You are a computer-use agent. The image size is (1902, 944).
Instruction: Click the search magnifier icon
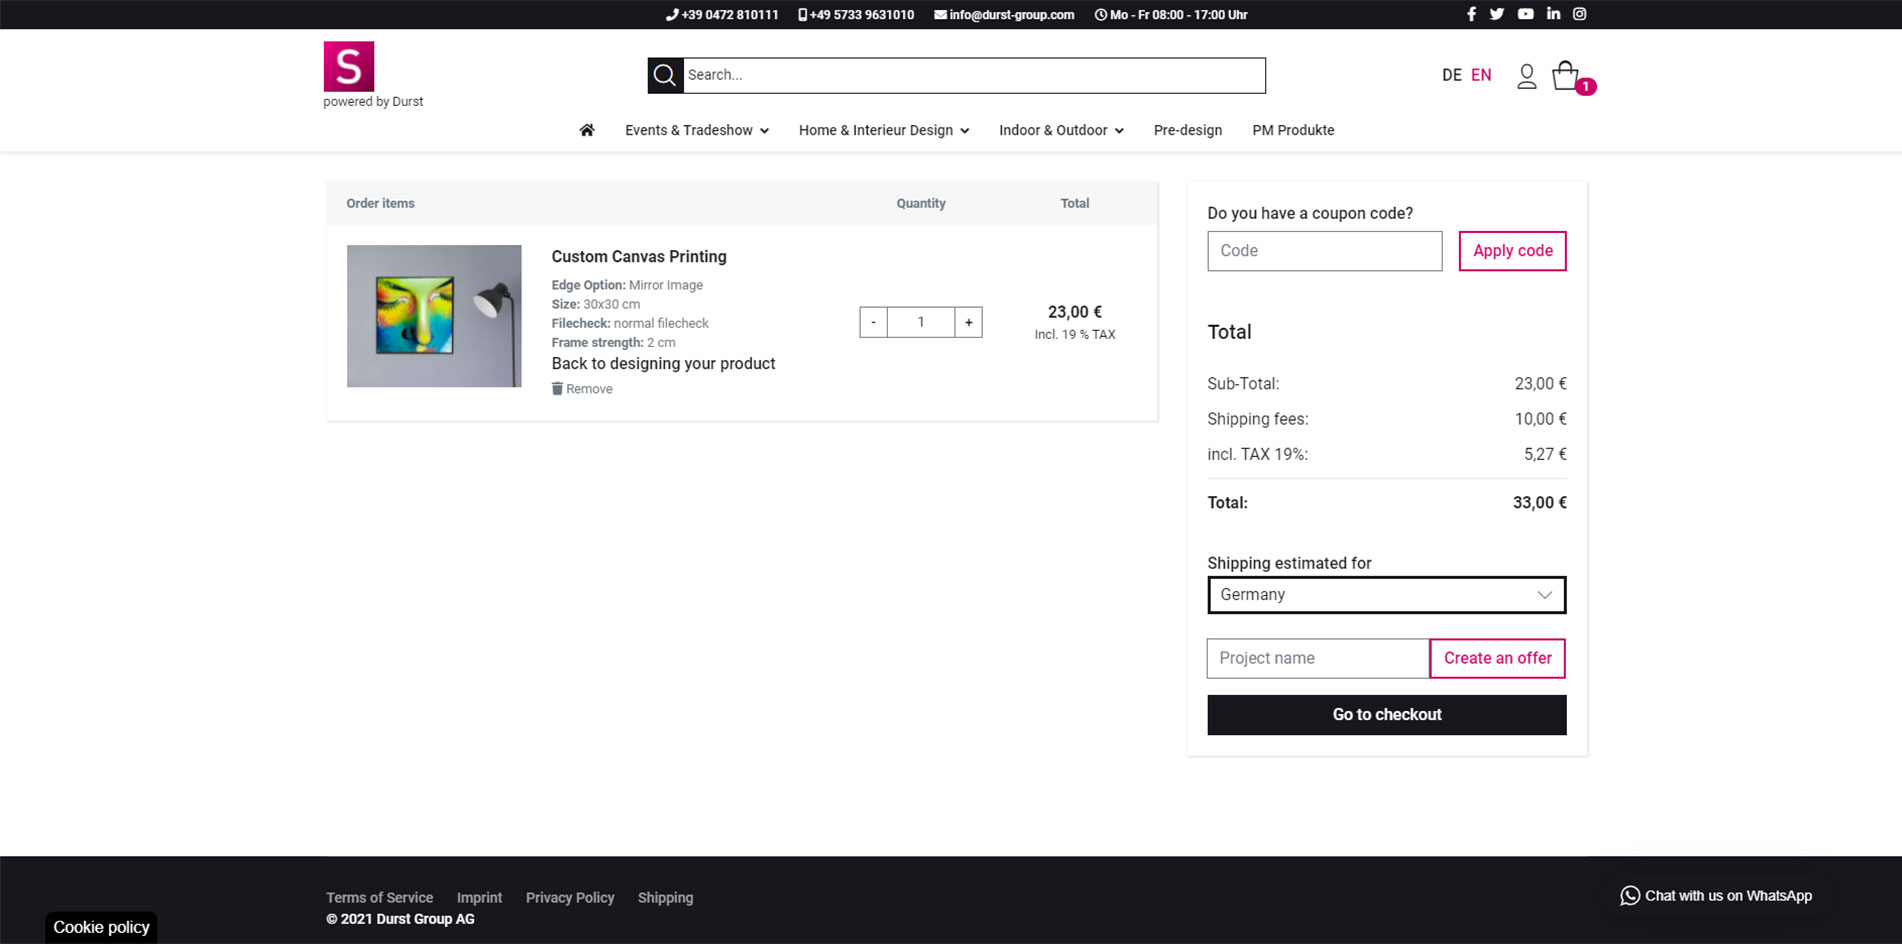click(665, 75)
